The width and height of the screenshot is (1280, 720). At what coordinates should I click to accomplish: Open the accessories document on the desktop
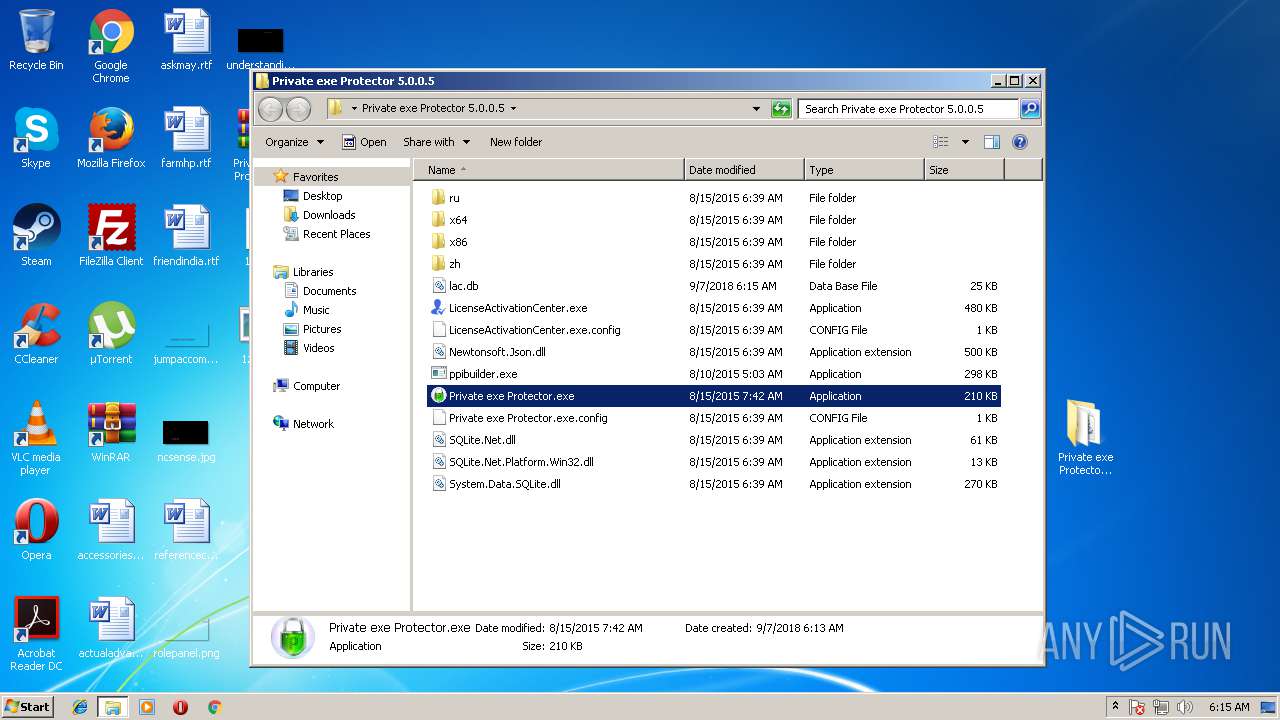tap(111, 530)
